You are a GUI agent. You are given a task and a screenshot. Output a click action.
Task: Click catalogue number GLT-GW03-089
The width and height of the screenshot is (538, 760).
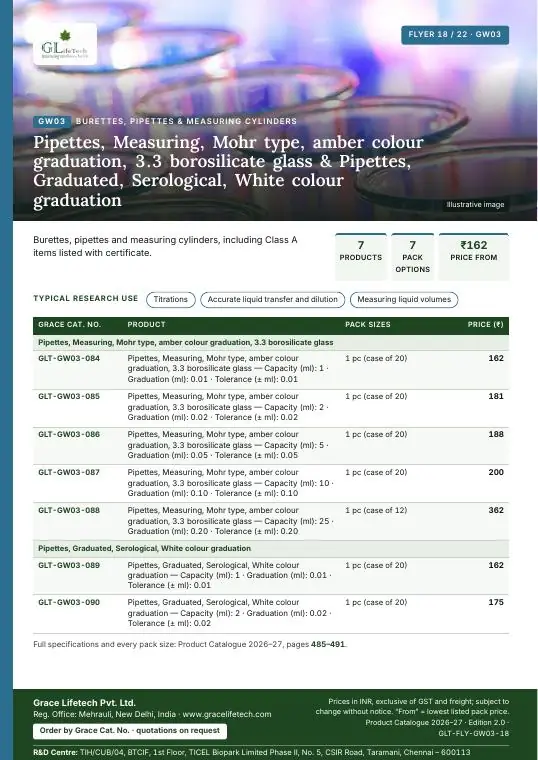pos(69,565)
